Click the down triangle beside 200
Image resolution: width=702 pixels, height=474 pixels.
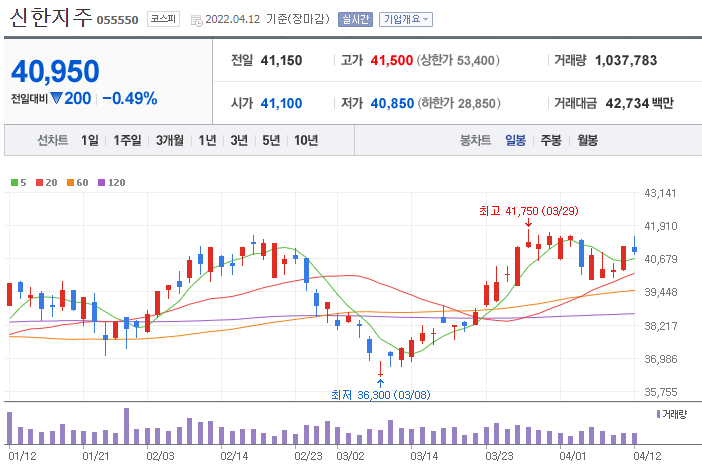point(56,98)
